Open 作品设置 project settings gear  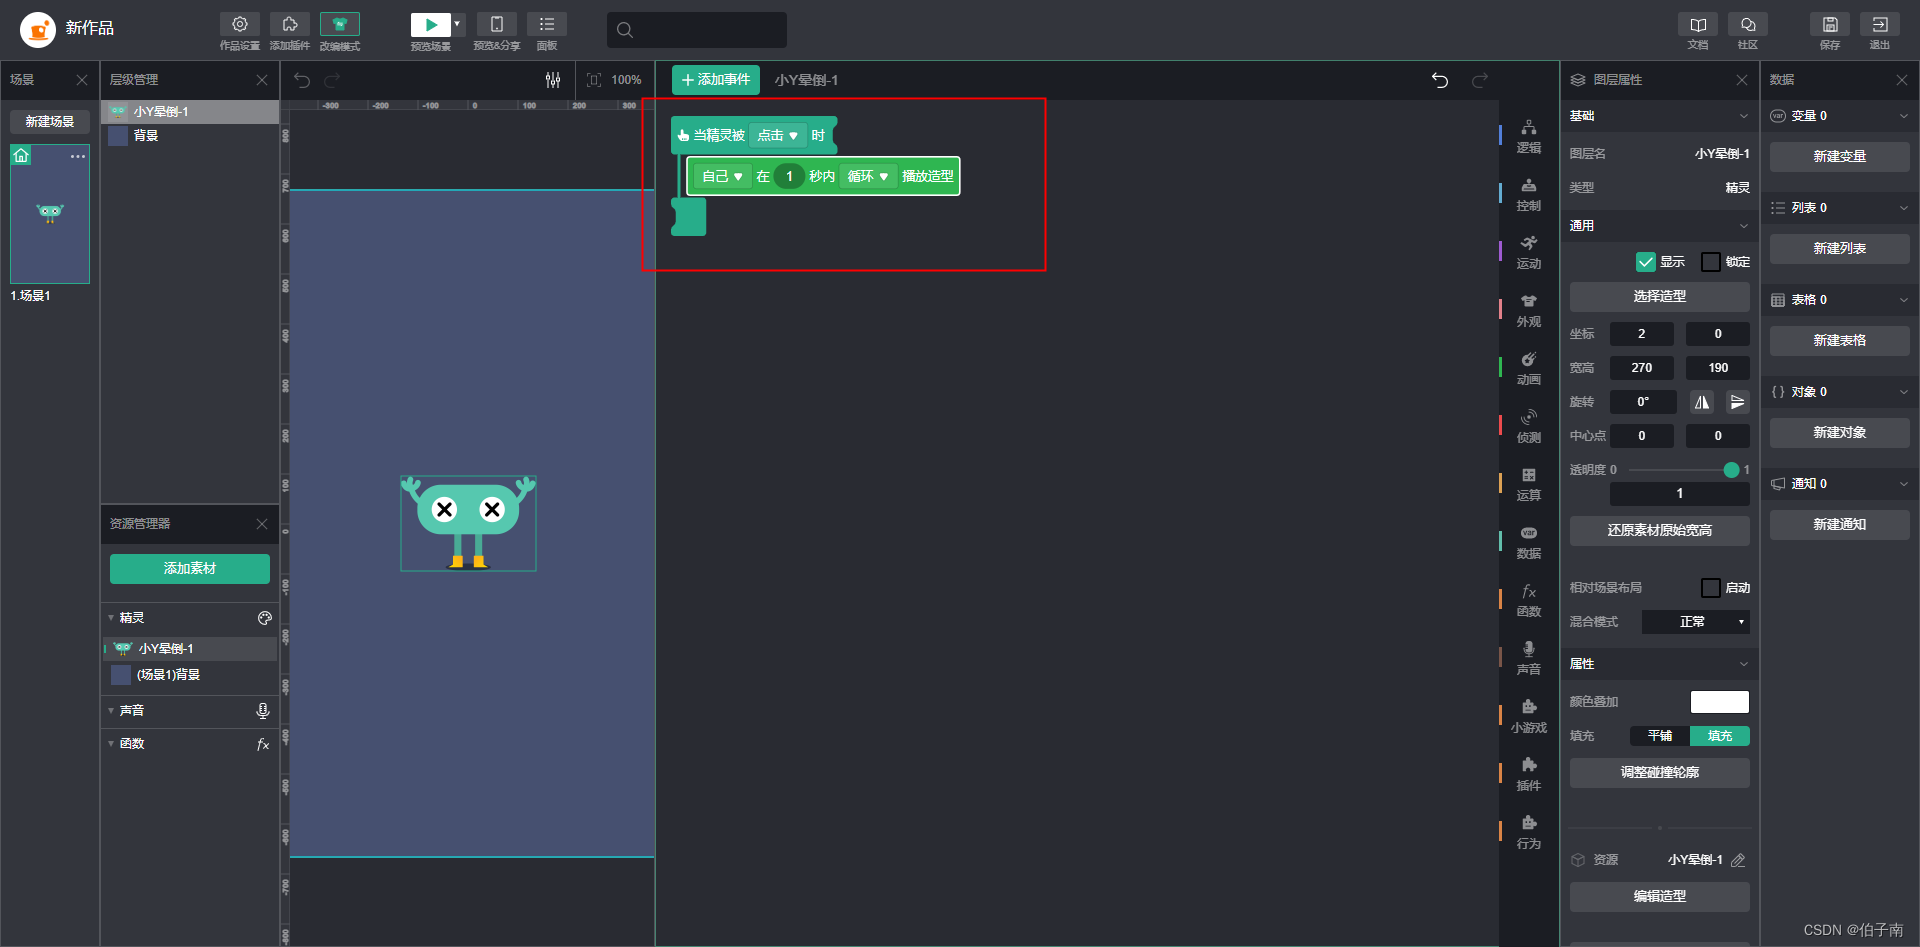pos(240,25)
